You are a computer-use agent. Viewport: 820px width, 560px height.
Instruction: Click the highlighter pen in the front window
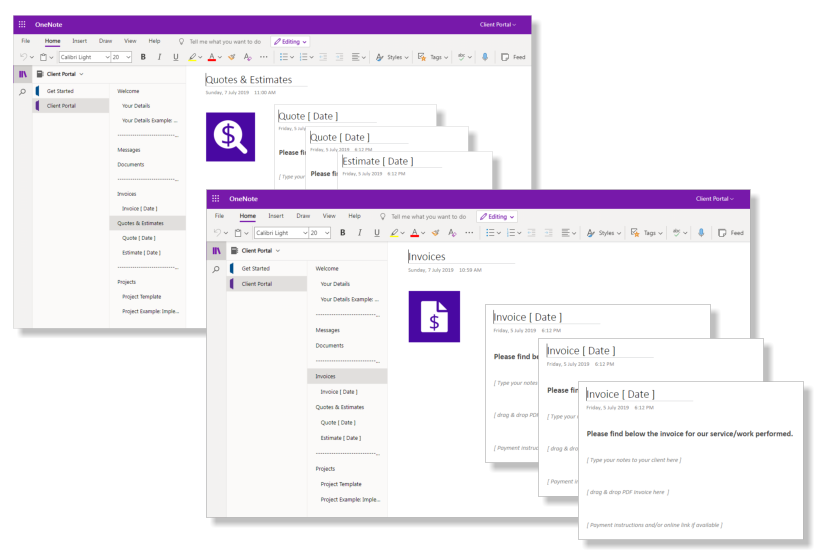coord(394,233)
